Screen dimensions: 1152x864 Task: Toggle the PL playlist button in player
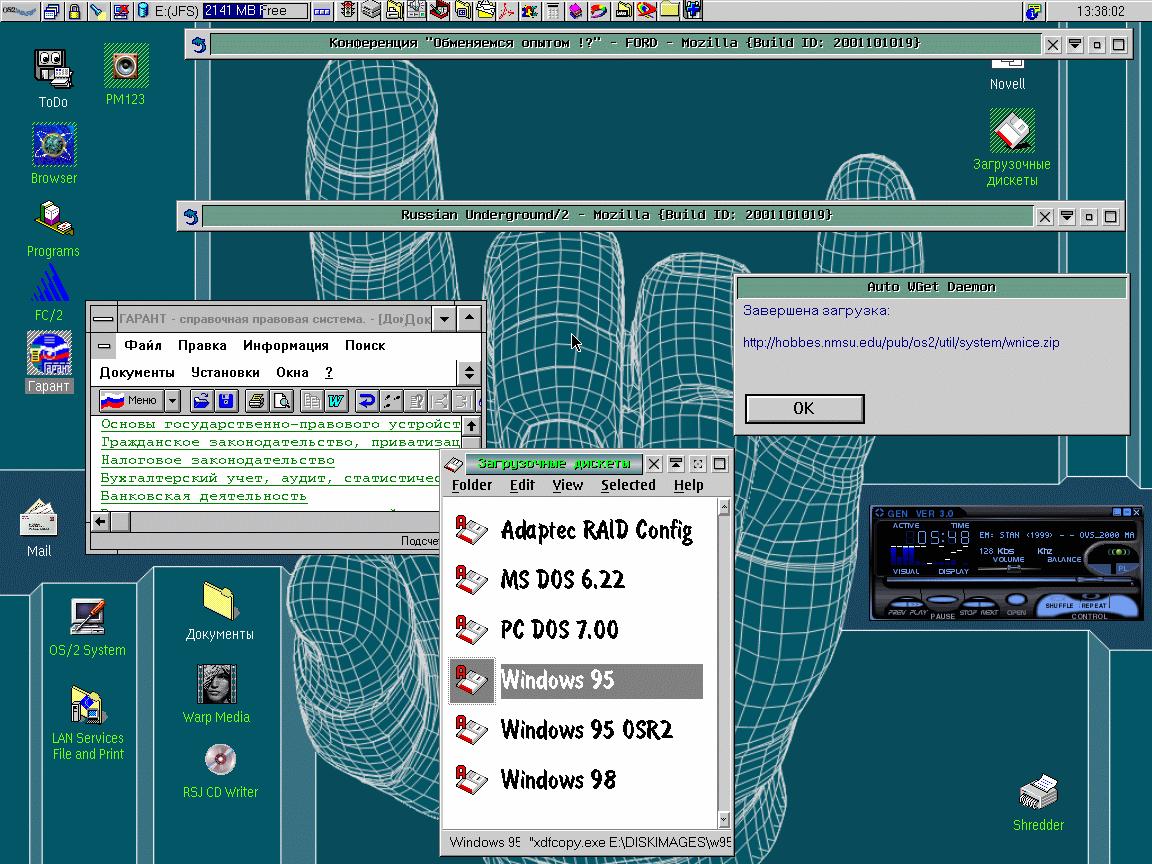(x=1123, y=568)
